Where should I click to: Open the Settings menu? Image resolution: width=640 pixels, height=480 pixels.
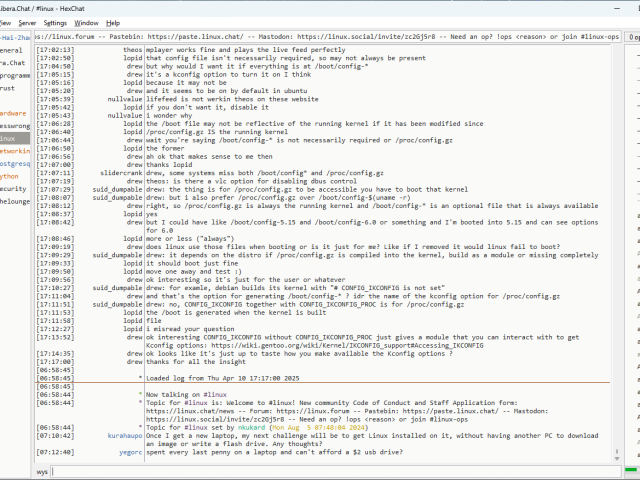coord(56,22)
